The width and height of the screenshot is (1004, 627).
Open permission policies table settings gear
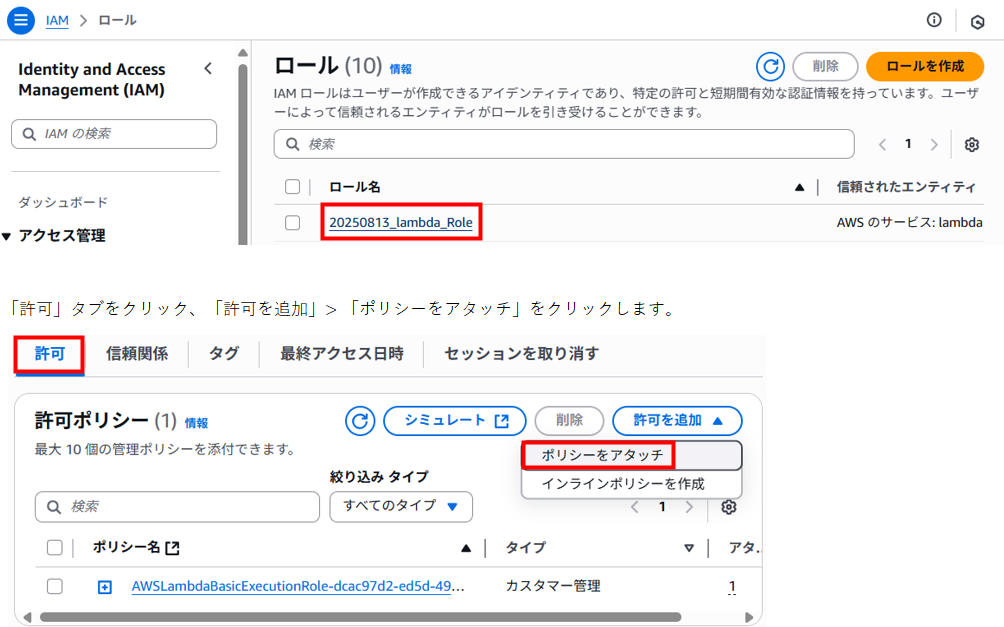729,507
